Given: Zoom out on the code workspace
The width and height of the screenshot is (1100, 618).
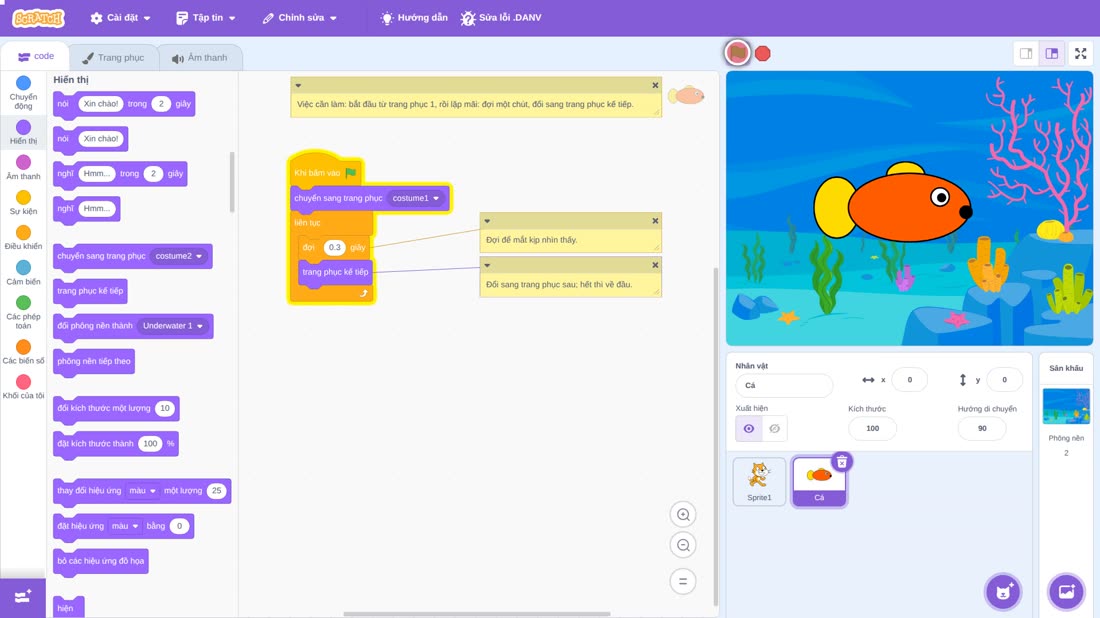Looking at the screenshot, I should pos(683,545).
